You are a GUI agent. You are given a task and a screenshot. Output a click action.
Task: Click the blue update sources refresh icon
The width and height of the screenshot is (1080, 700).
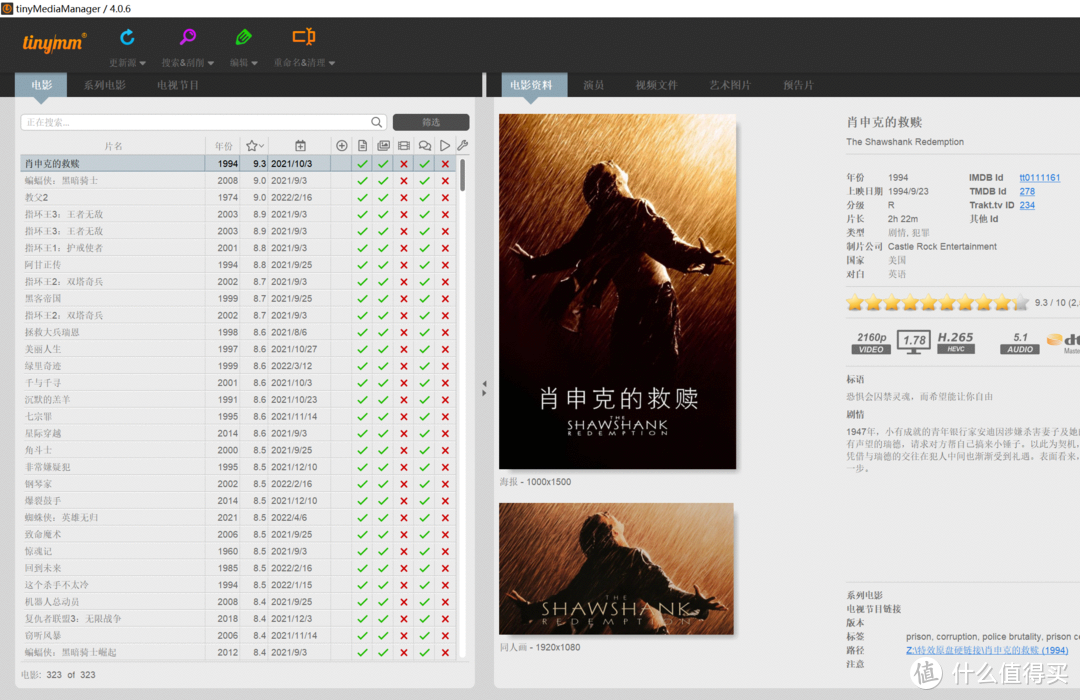click(127, 38)
